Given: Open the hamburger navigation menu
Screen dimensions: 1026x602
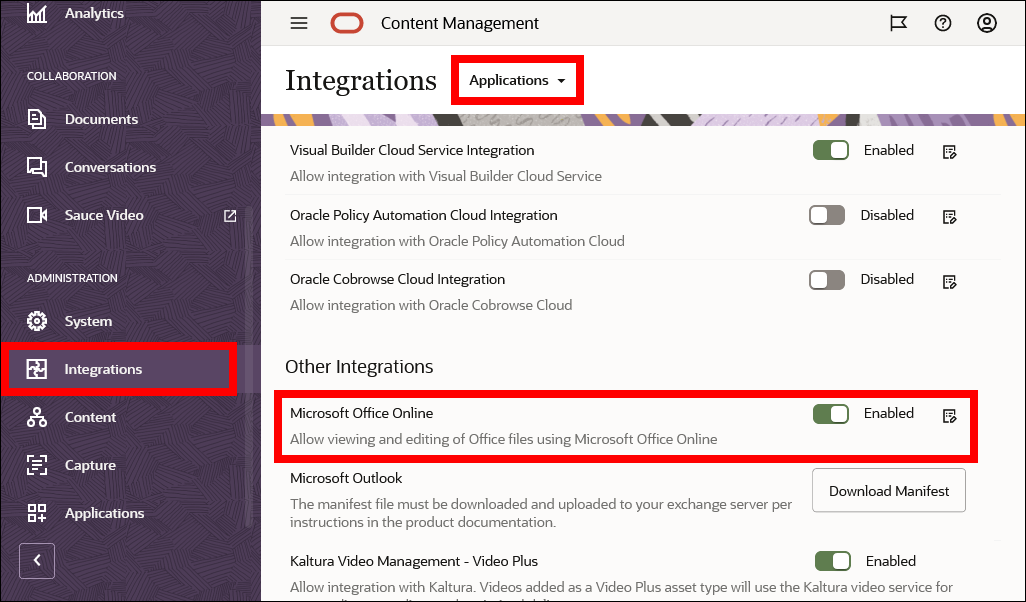Looking at the screenshot, I should pos(299,24).
